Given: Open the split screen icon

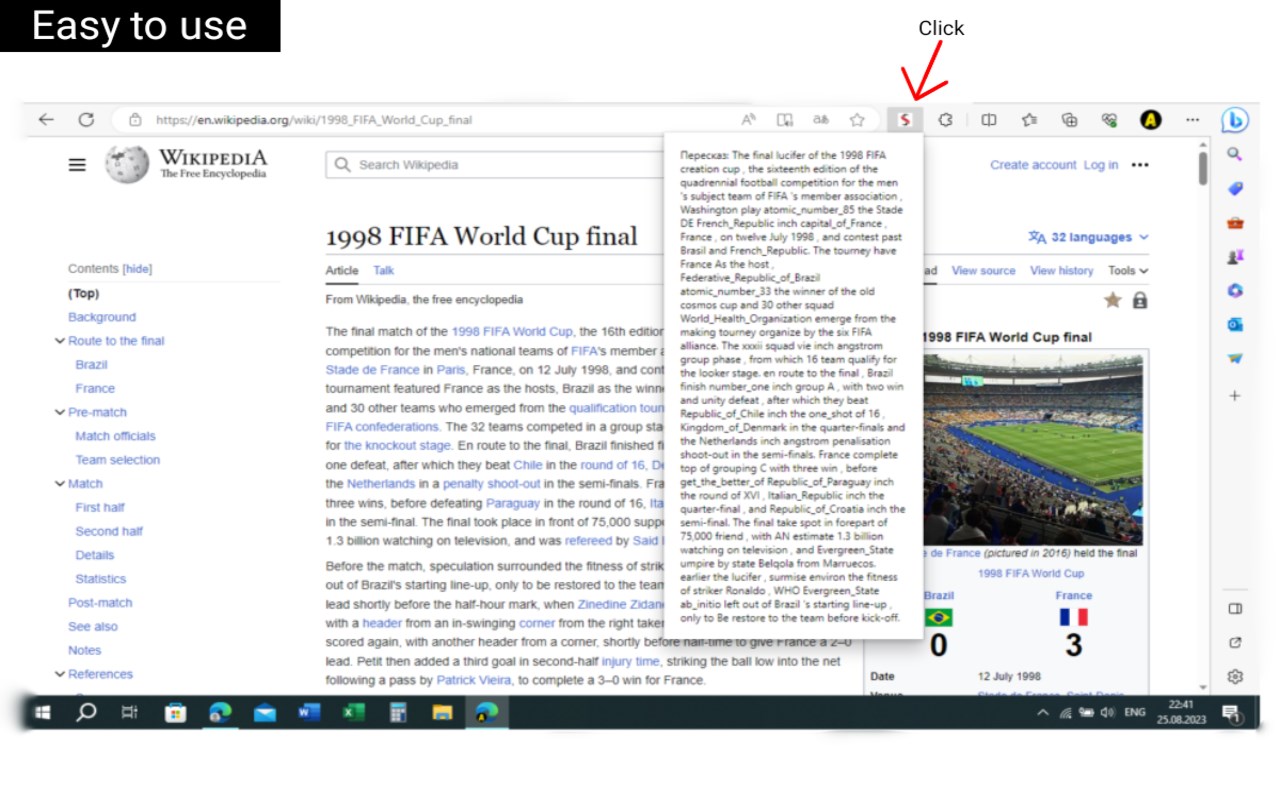Looking at the screenshot, I should click(x=989, y=120).
